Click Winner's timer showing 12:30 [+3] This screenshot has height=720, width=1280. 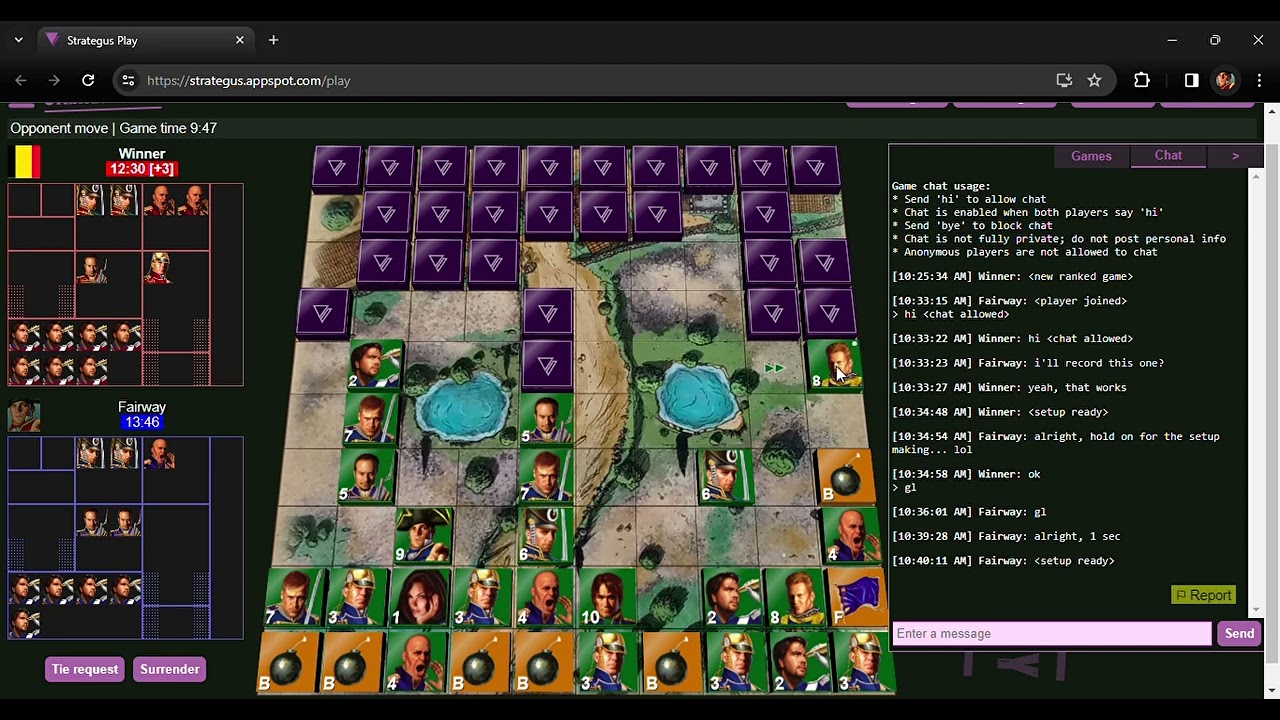pos(141,169)
